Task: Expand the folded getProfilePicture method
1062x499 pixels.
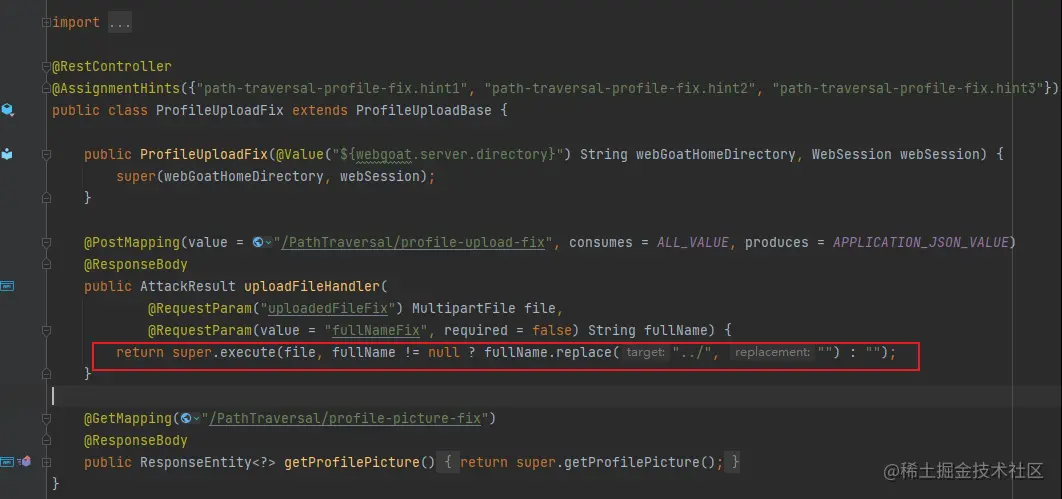Action: tap(46, 462)
